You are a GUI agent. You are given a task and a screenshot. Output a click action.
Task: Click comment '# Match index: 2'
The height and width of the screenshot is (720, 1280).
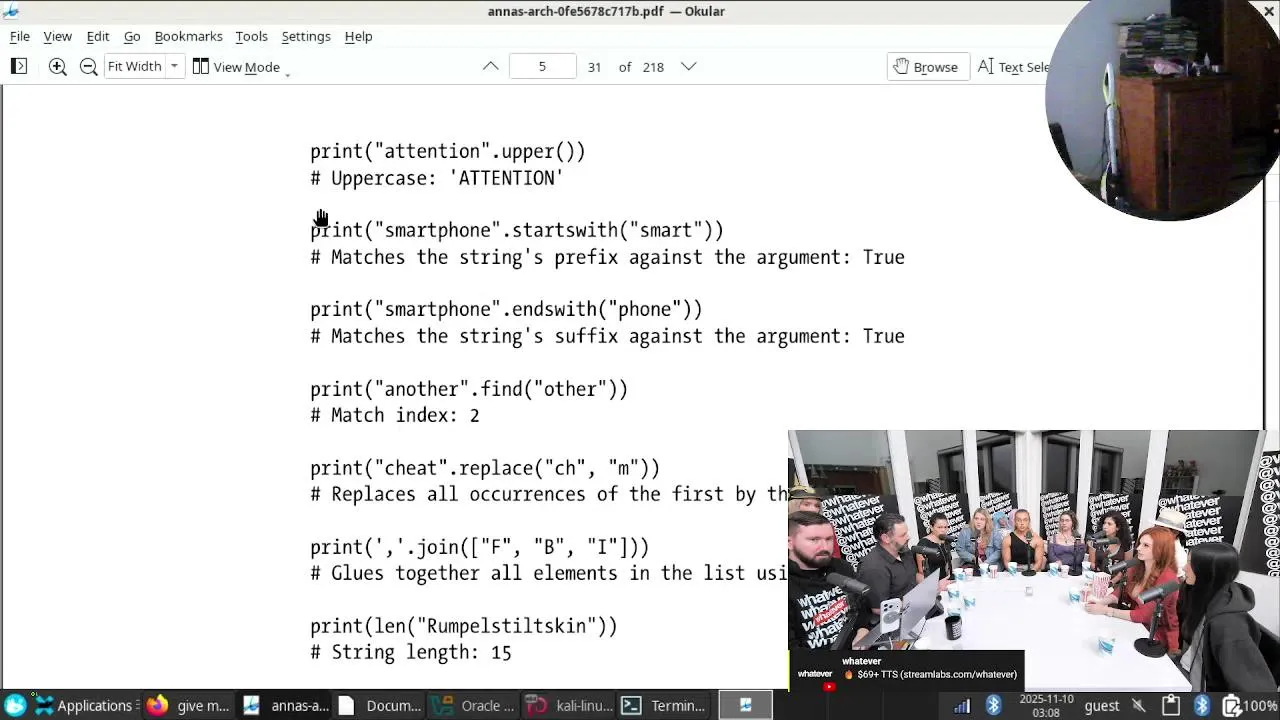click(x=395, y=415)
